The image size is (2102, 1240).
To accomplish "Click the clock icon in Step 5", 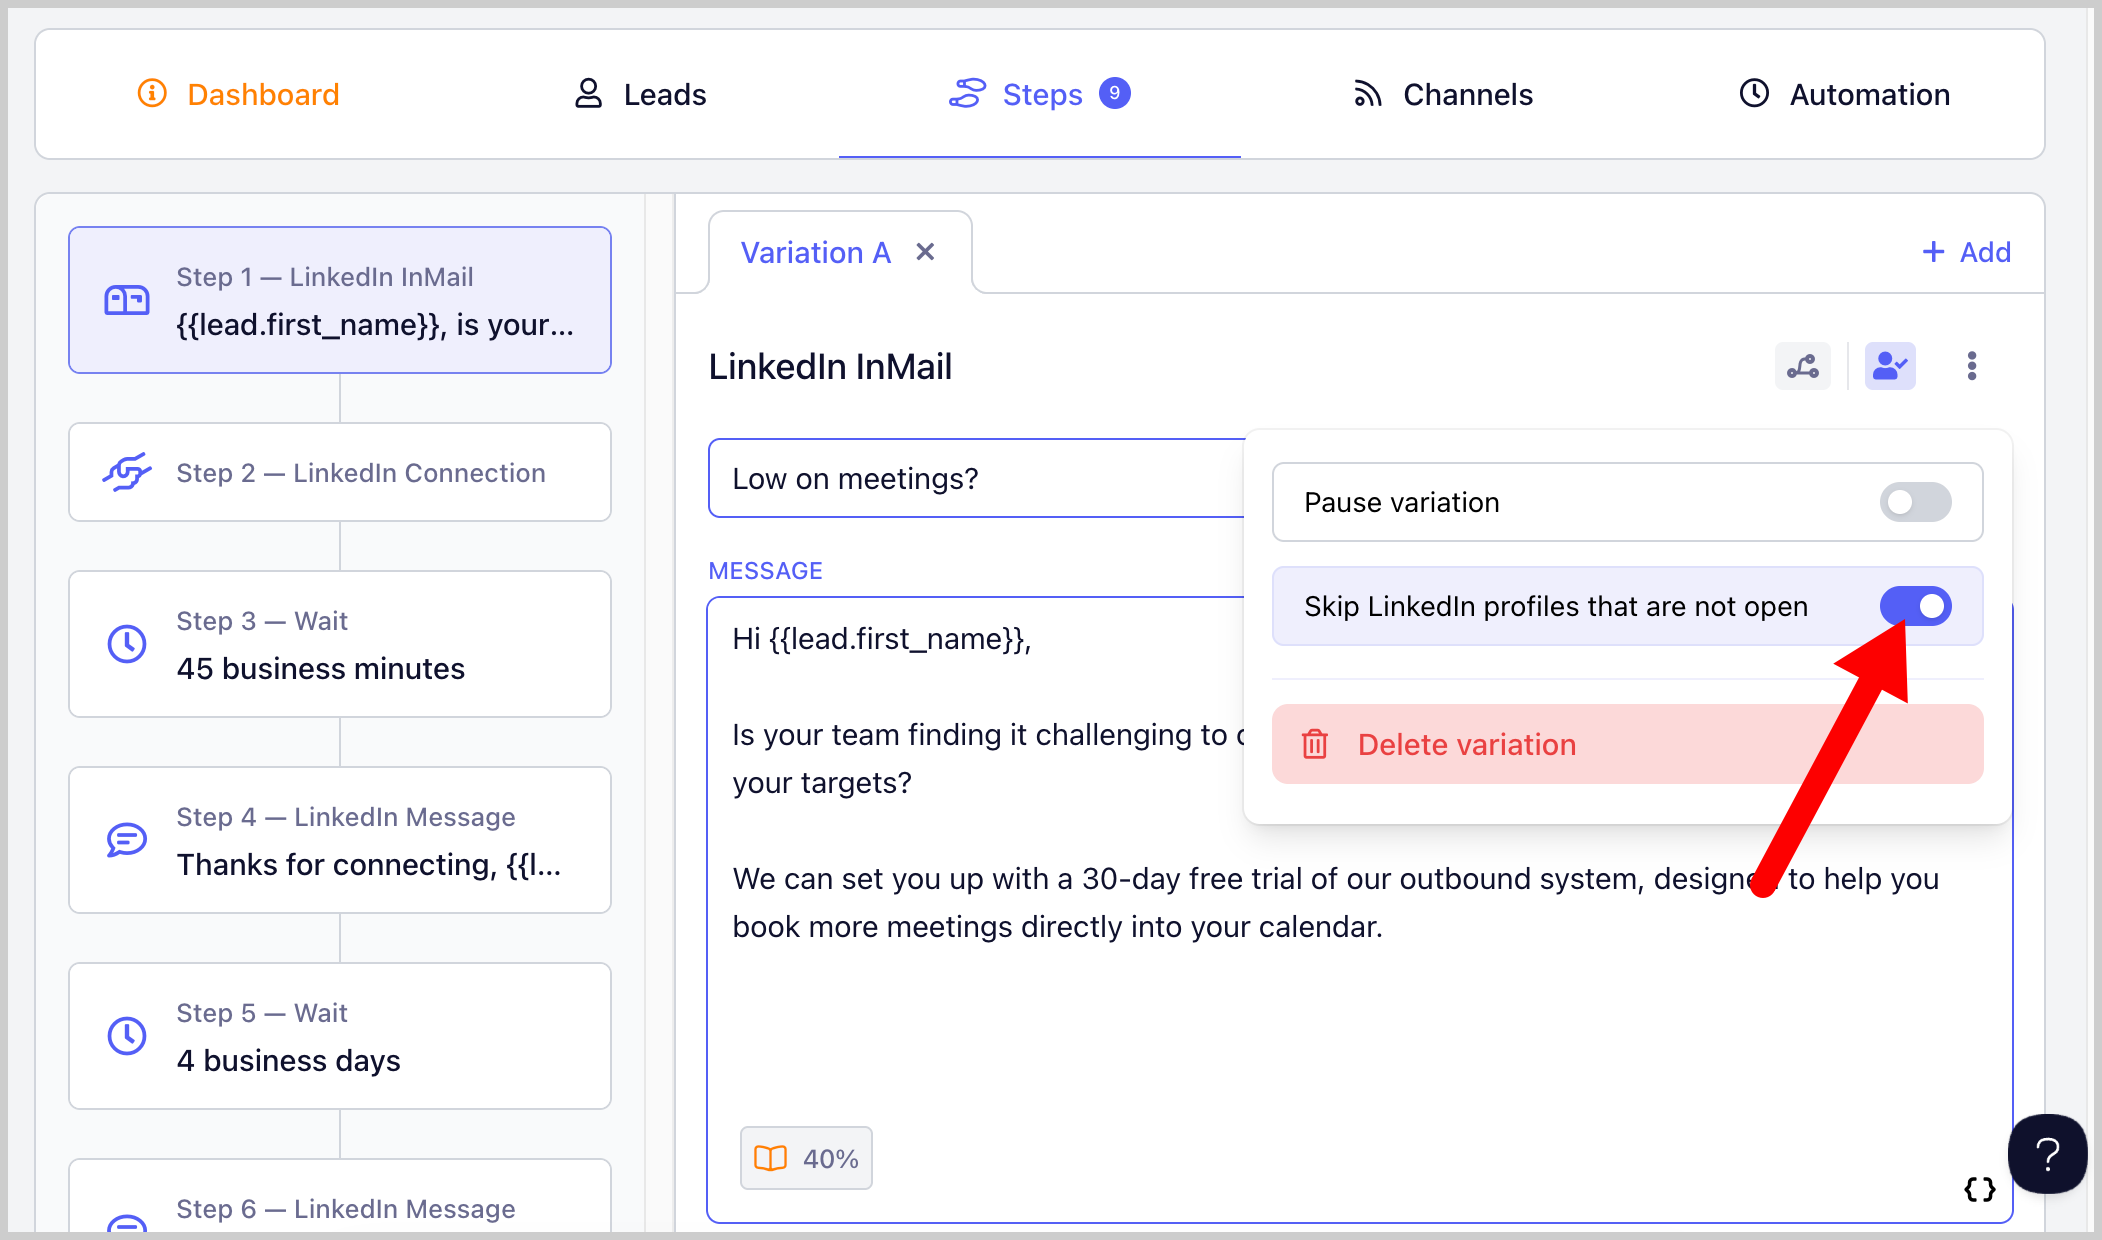I will (127, 1036).
